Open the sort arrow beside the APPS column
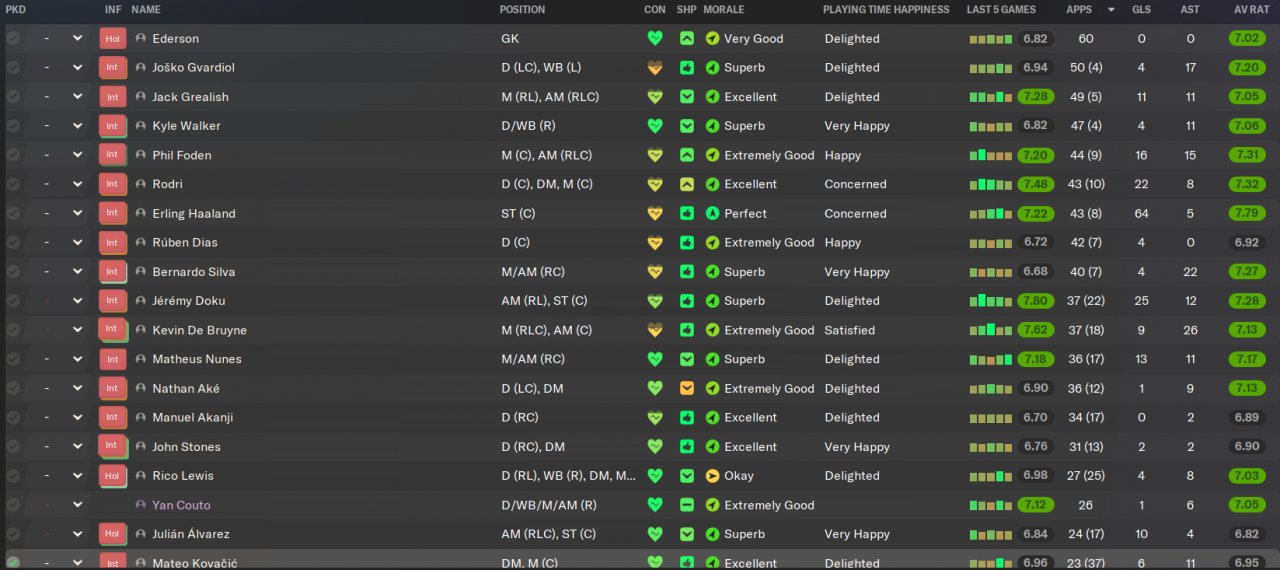1280x570 pixels. click(x=1111, y=10)
